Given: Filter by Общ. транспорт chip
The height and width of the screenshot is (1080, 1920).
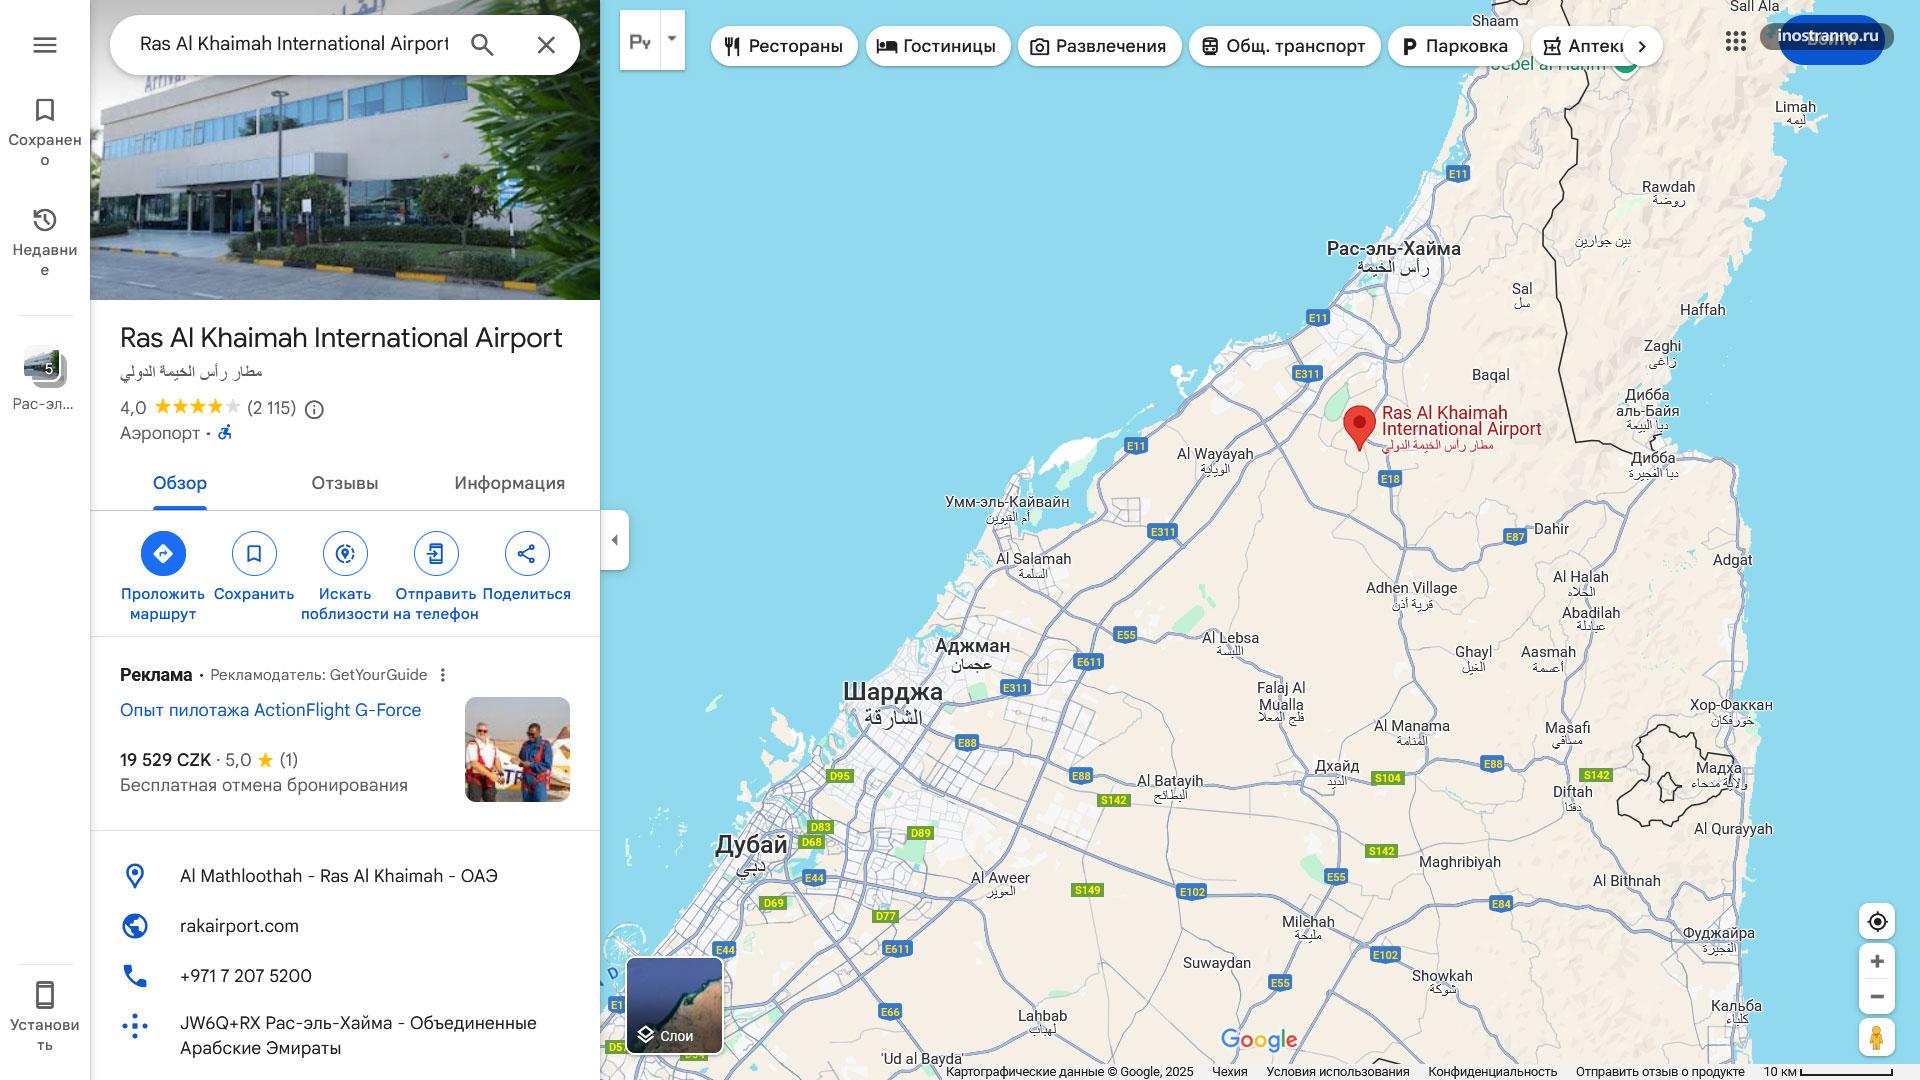Looking at the screenshot, I should (1284, 46).
